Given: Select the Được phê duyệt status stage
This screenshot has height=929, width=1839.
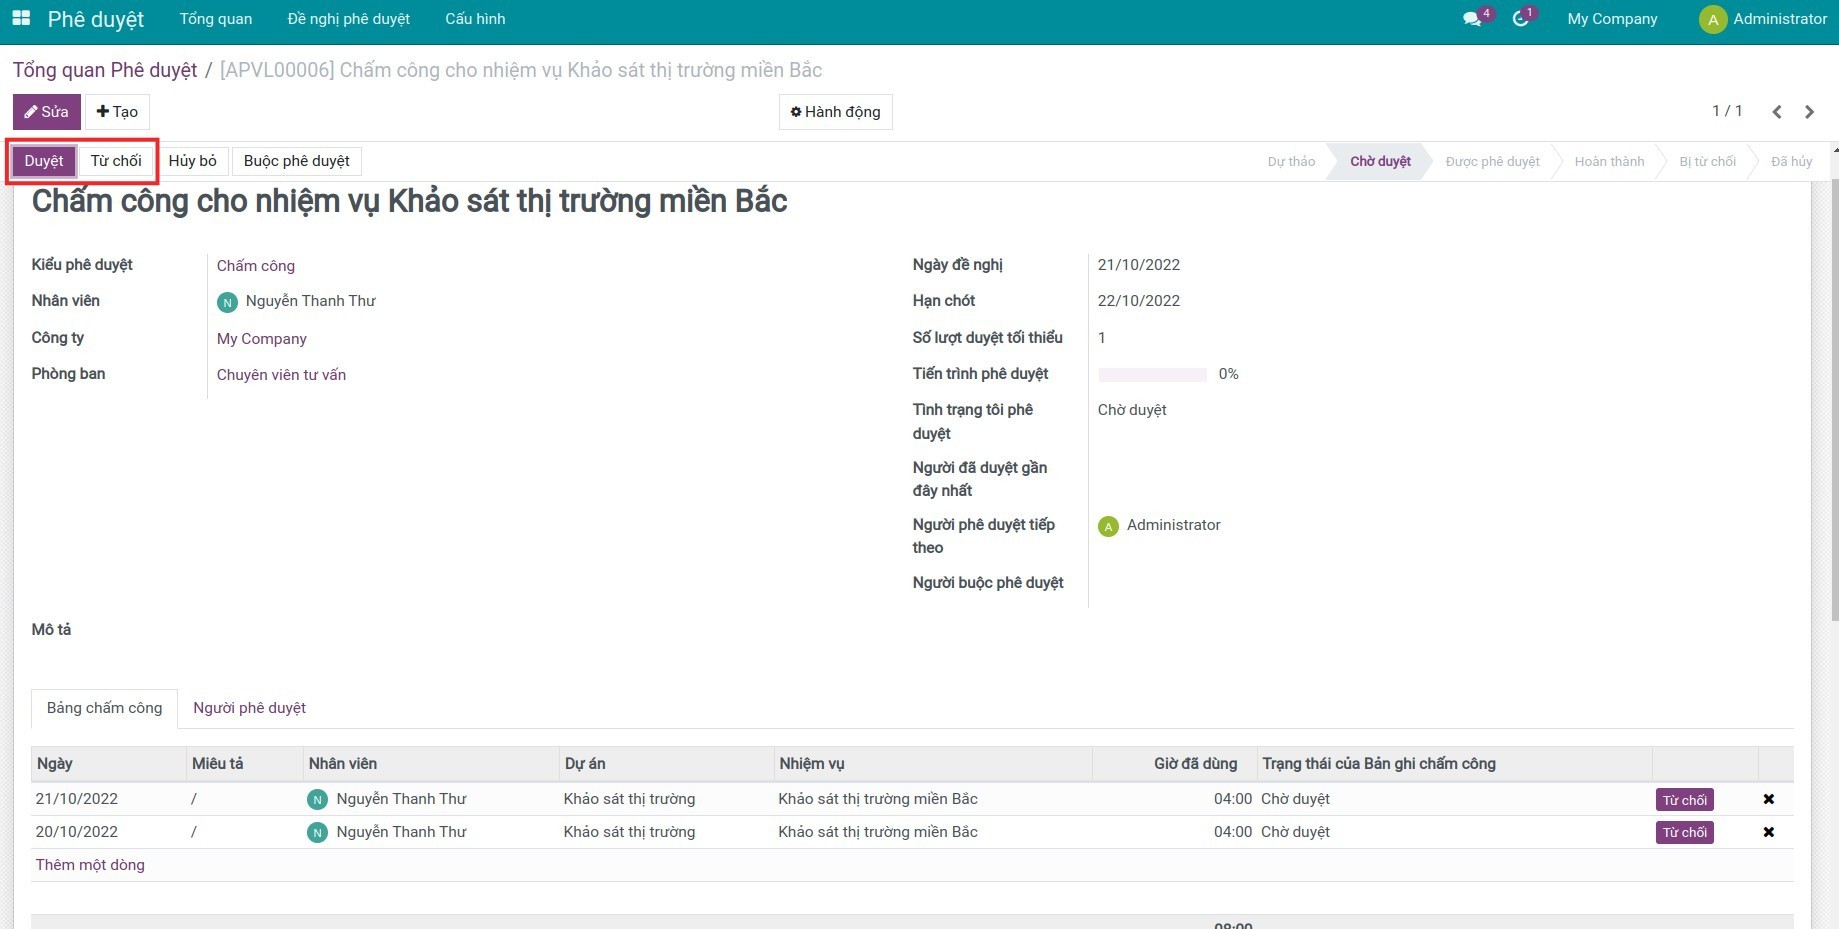Looking at the screenshot, I should tap(1492, 162).
